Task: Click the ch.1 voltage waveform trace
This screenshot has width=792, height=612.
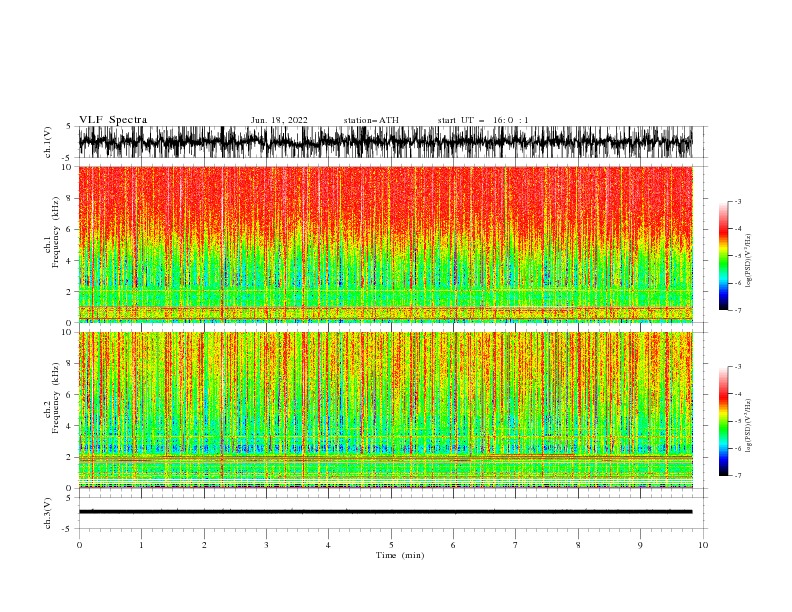Action: coord(385,142)
